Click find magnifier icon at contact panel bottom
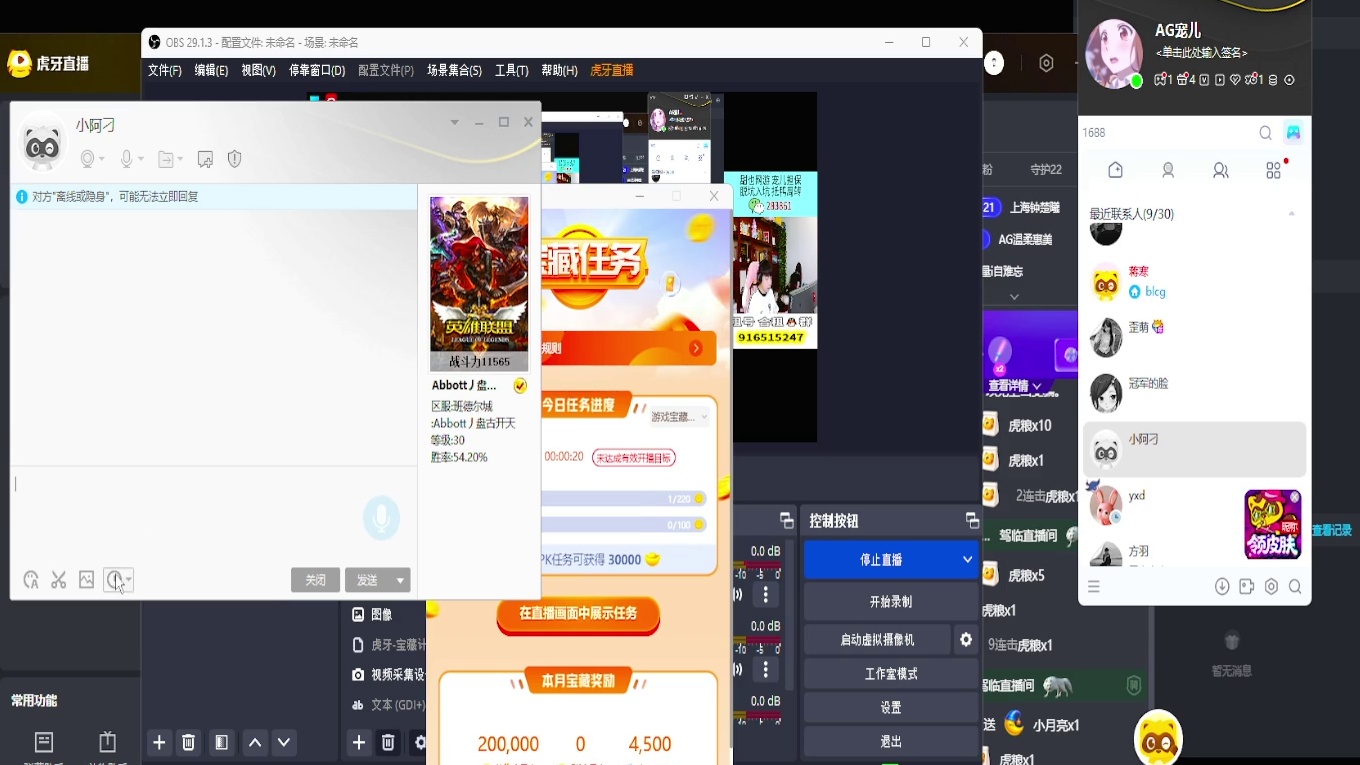This screenshot has width=1360, height=765. pyautogui.click(x=1295, y=587)
